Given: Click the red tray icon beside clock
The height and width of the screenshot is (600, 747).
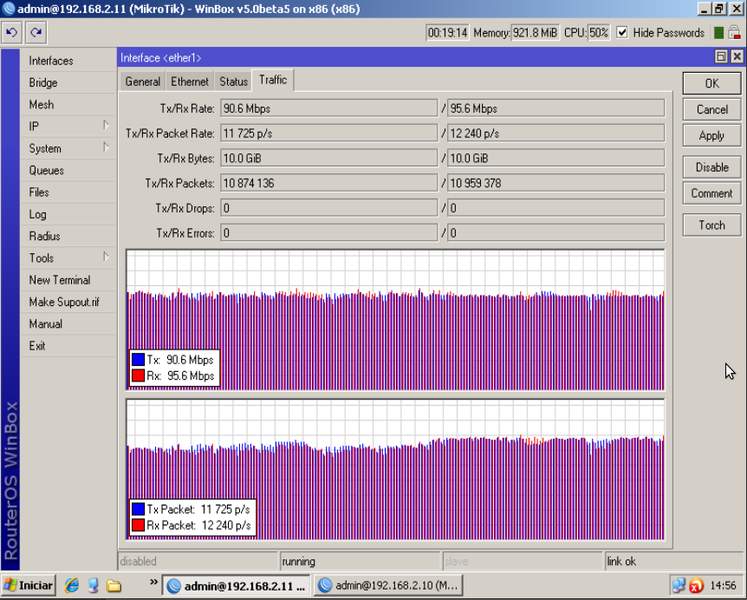Looking at the screenshot, I should (696, 585).
